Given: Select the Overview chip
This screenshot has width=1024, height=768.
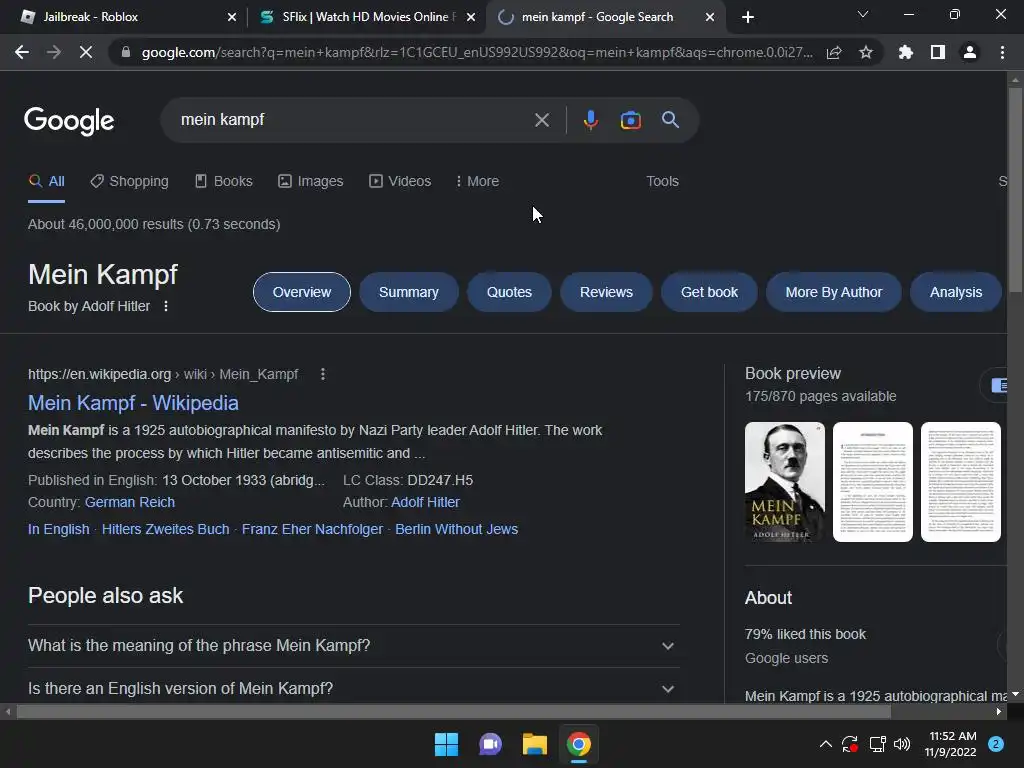Looking at the screenshot, I should coord(302,292).
